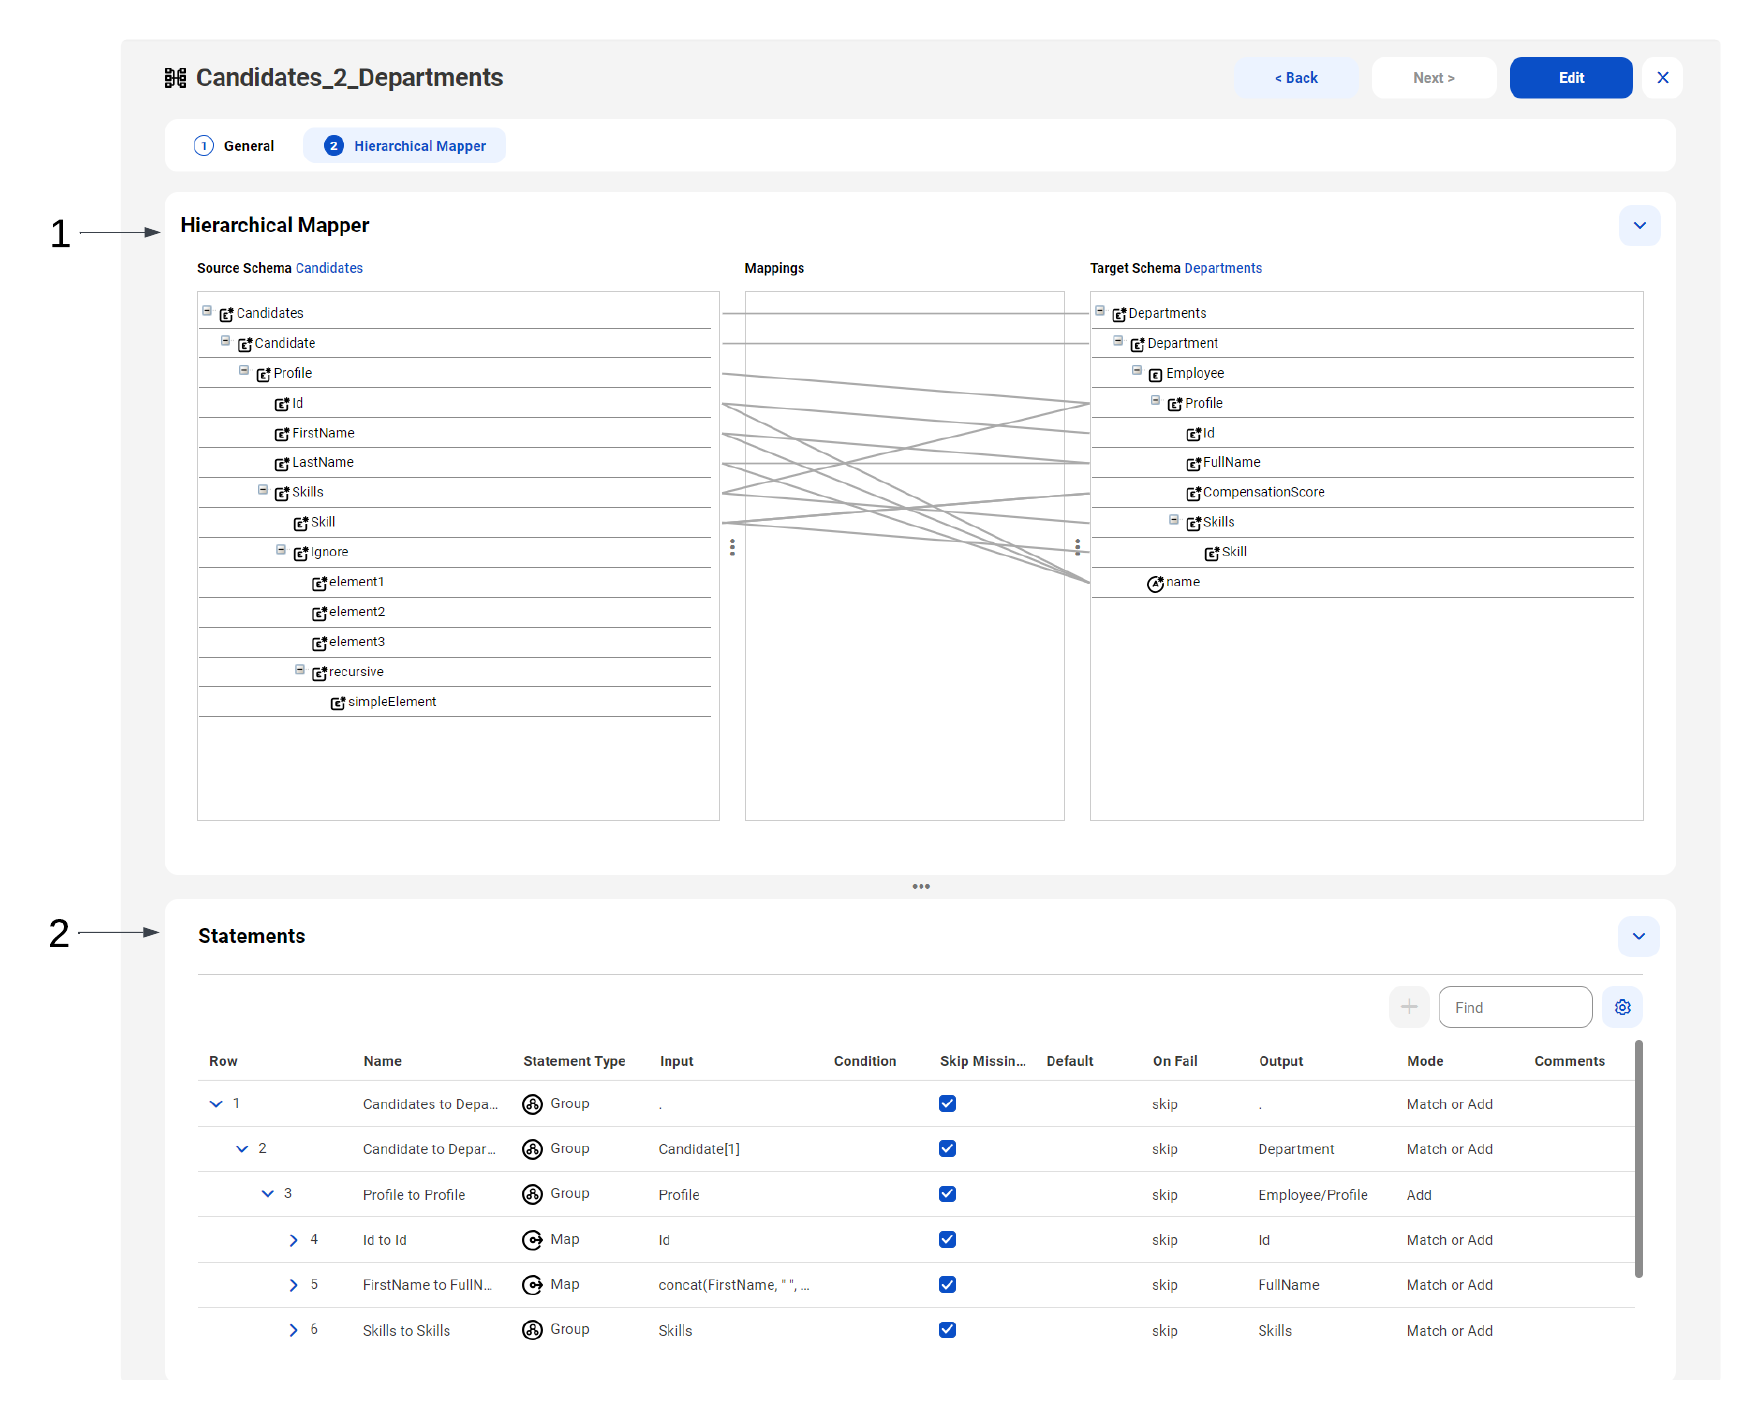Click the source Profile element icon

(264, 374)
